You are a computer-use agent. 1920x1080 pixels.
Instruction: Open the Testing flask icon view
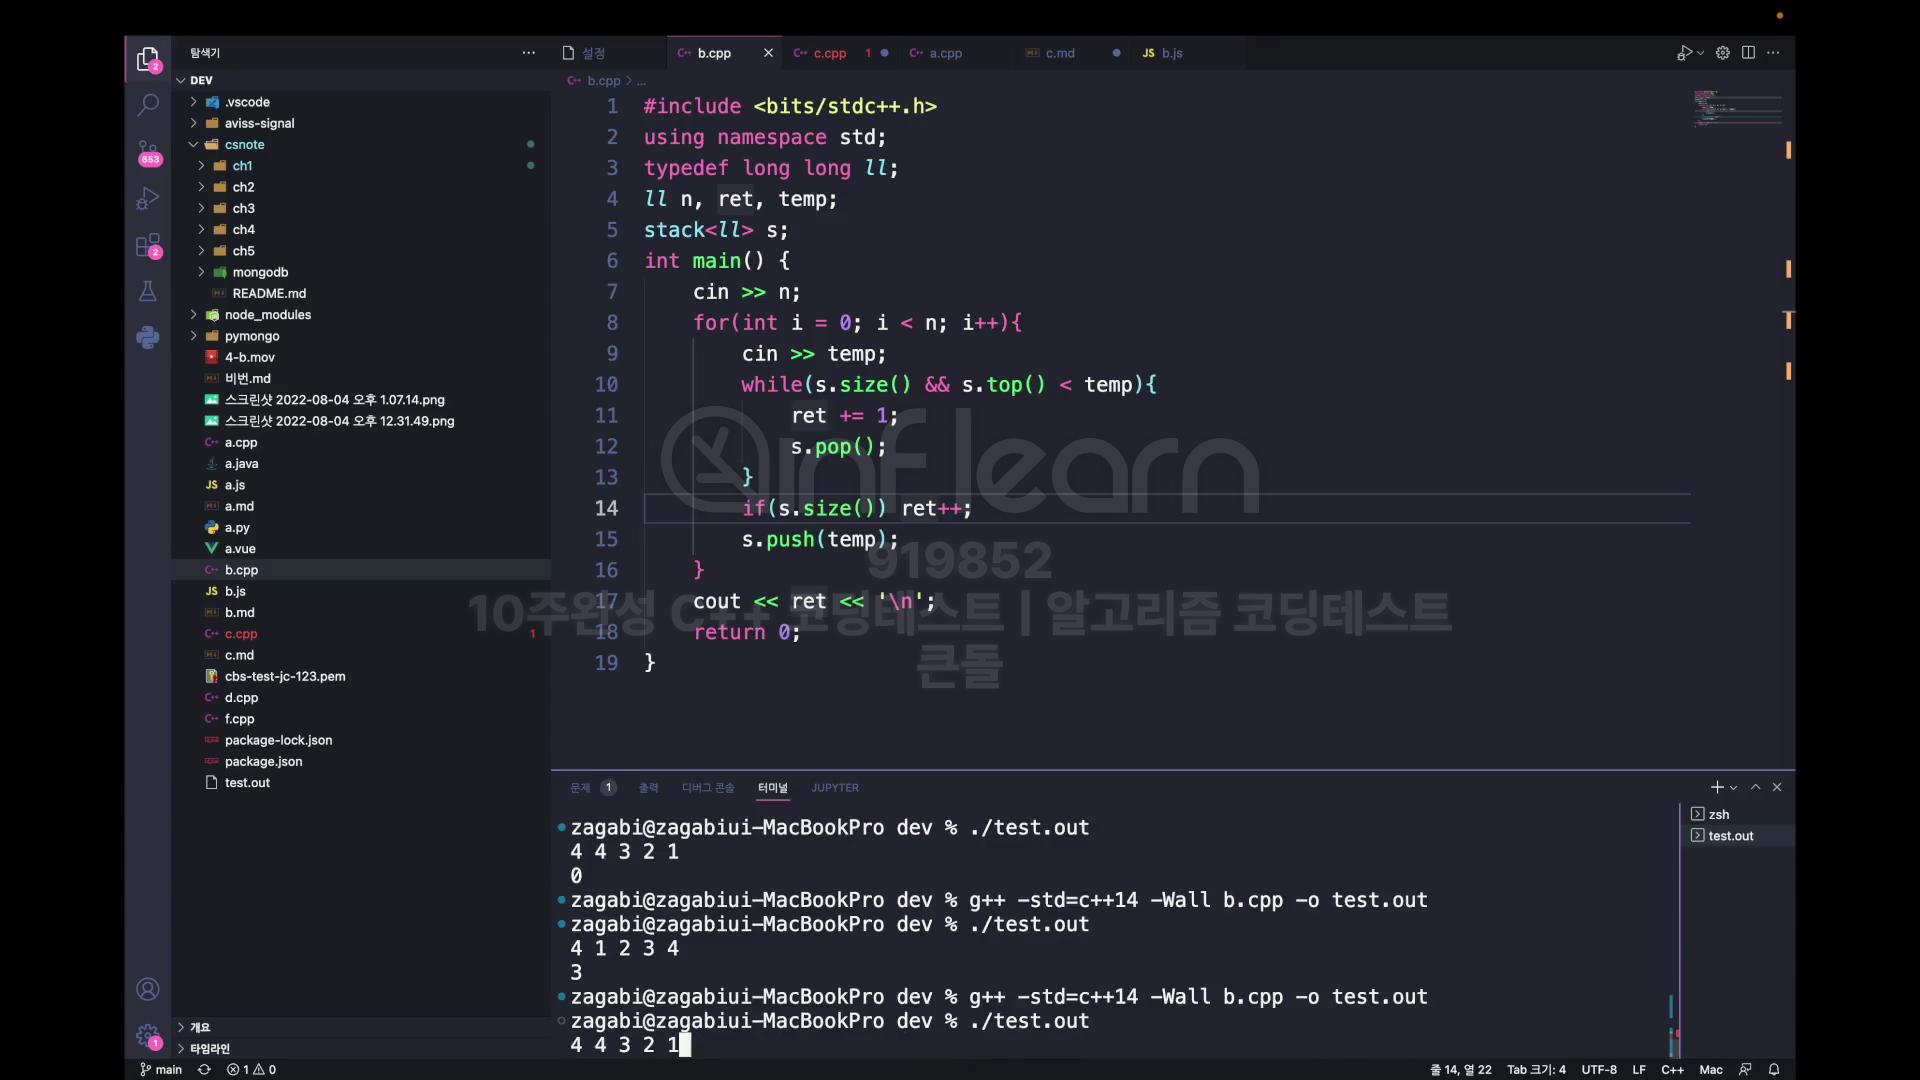(148, 291)
